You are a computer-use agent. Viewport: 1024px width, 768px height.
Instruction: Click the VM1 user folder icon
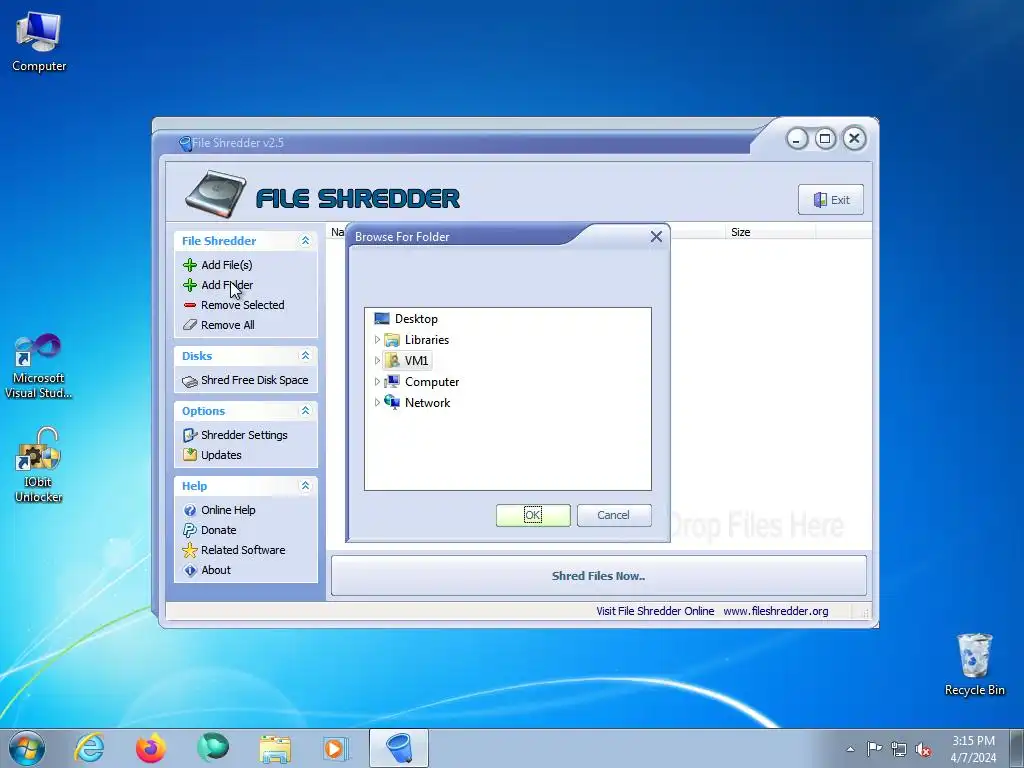click(392, 360)
